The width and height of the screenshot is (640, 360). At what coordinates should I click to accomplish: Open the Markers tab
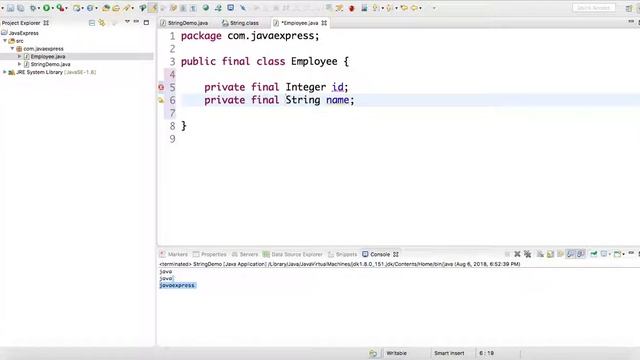pos(174,254)
